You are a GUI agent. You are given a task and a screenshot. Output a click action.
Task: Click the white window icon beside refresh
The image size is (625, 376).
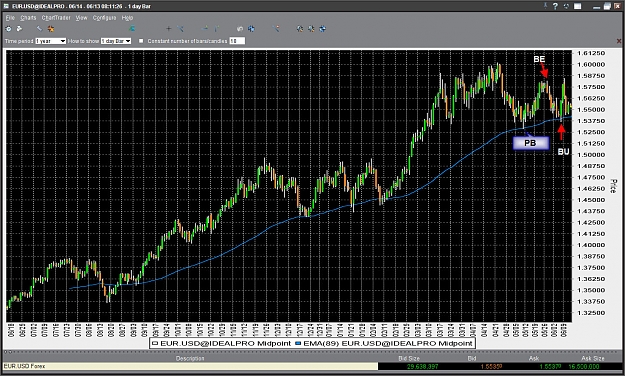(x=577, y=6)
